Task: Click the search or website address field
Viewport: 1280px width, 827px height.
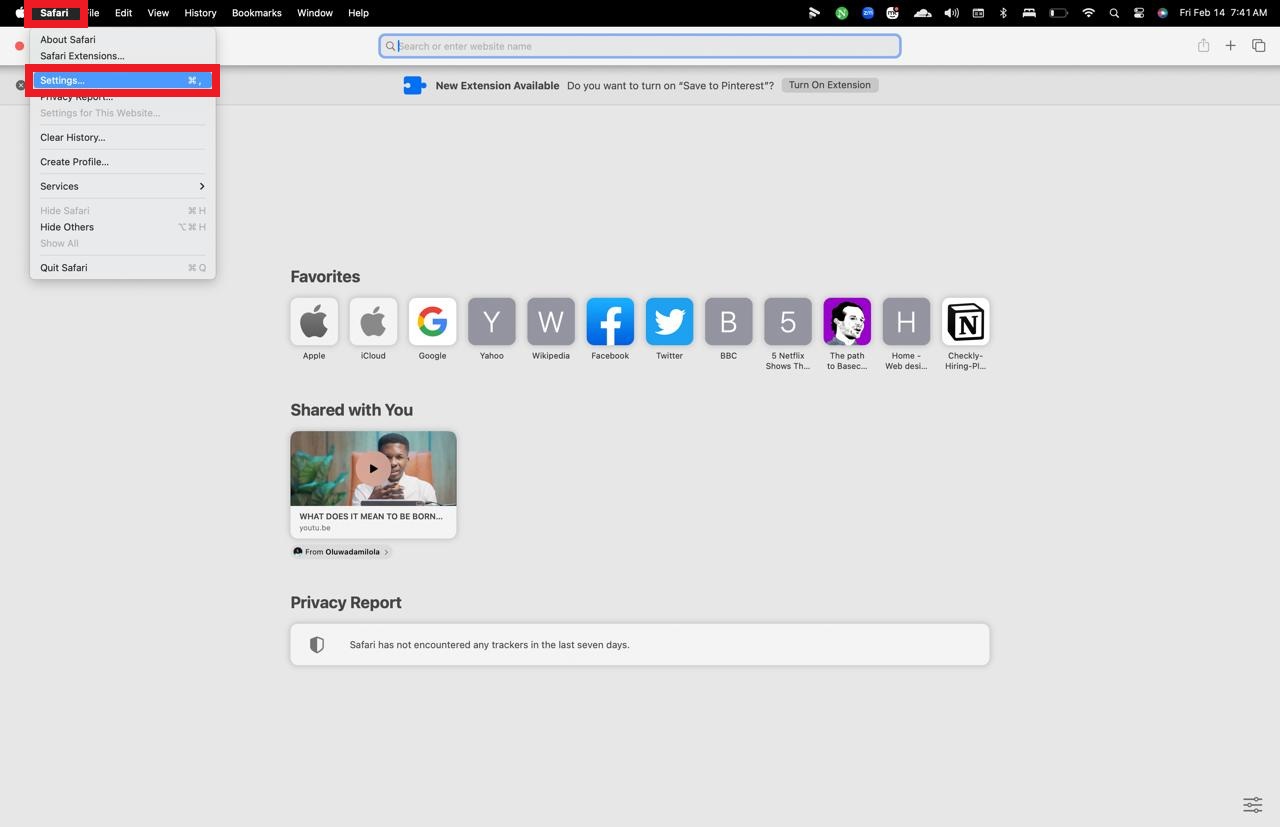Action: click(640, 46)
